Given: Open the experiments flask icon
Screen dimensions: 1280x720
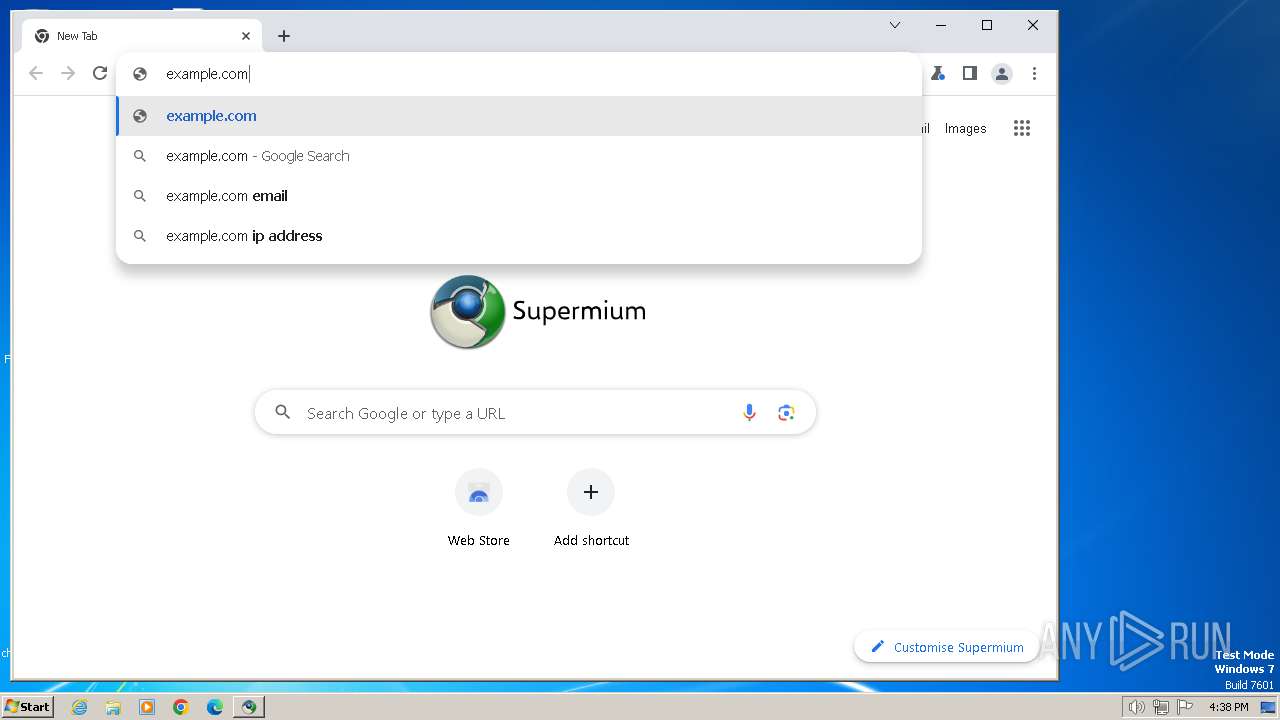Looking at the screenshot, I should point(937,73).
